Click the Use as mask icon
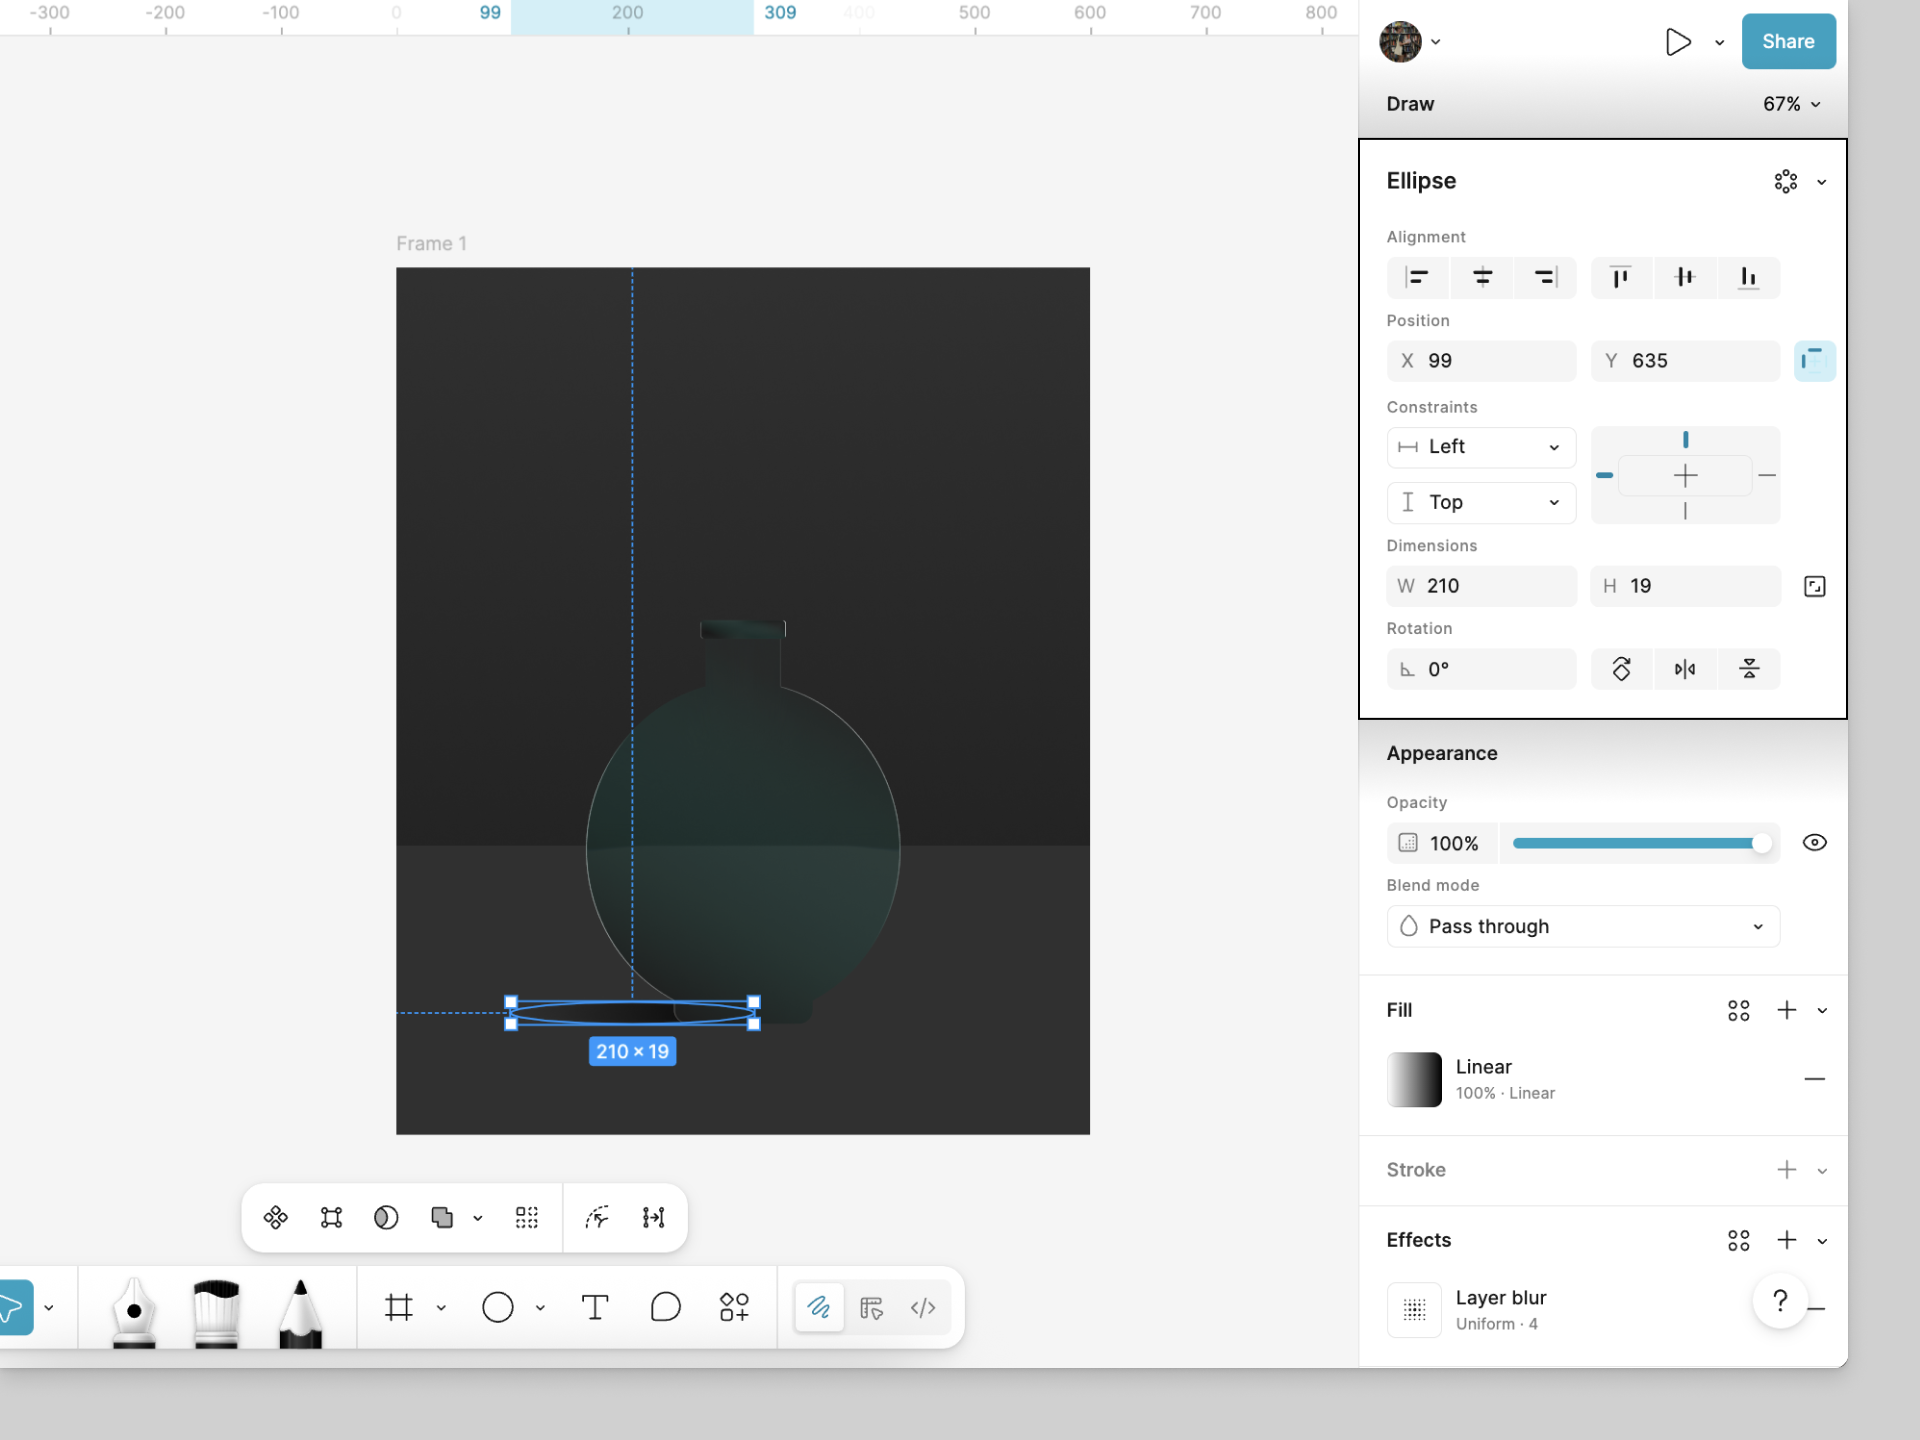The width and height of the screenshot is (1920, 1440). pos(386,1217)
